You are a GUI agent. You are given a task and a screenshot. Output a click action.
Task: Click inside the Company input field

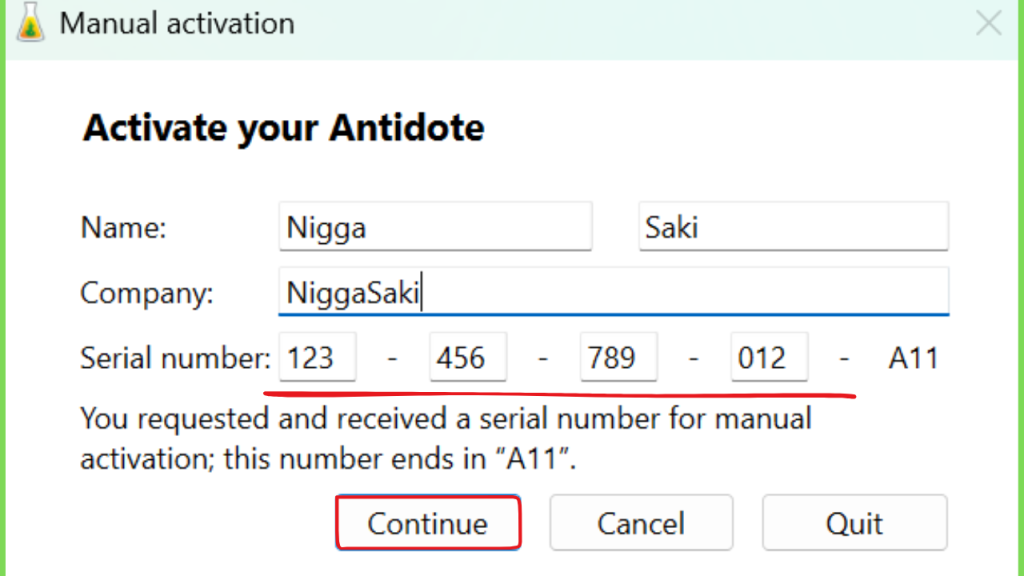pyautogui.click(x=614, y=291)
